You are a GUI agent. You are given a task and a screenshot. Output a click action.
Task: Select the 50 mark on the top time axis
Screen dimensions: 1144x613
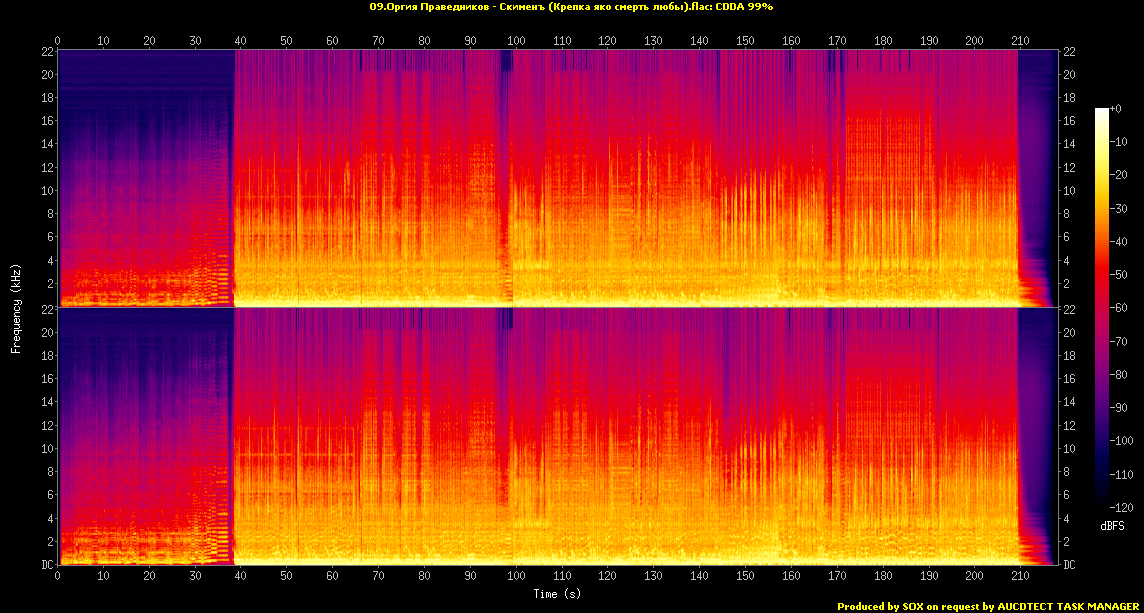[287, 41]
